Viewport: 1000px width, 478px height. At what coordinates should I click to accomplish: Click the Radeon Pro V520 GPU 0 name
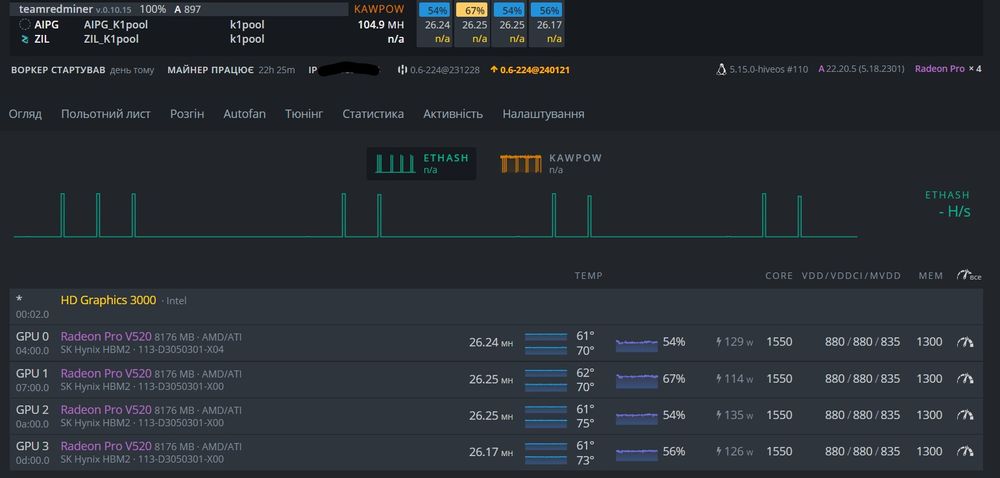point(106,337)
